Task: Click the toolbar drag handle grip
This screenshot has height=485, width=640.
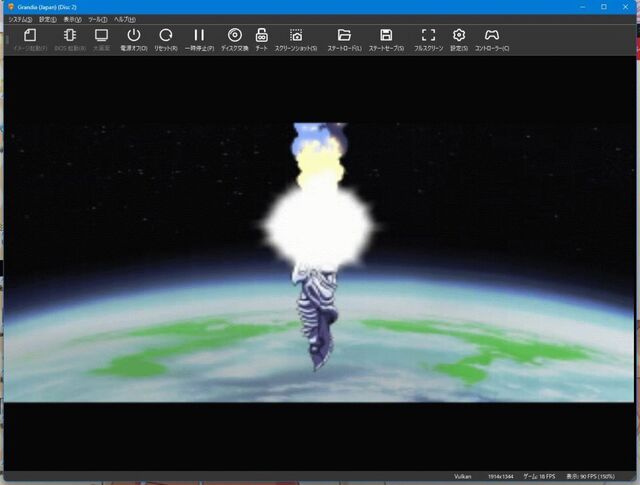Action: coord(7,40)
